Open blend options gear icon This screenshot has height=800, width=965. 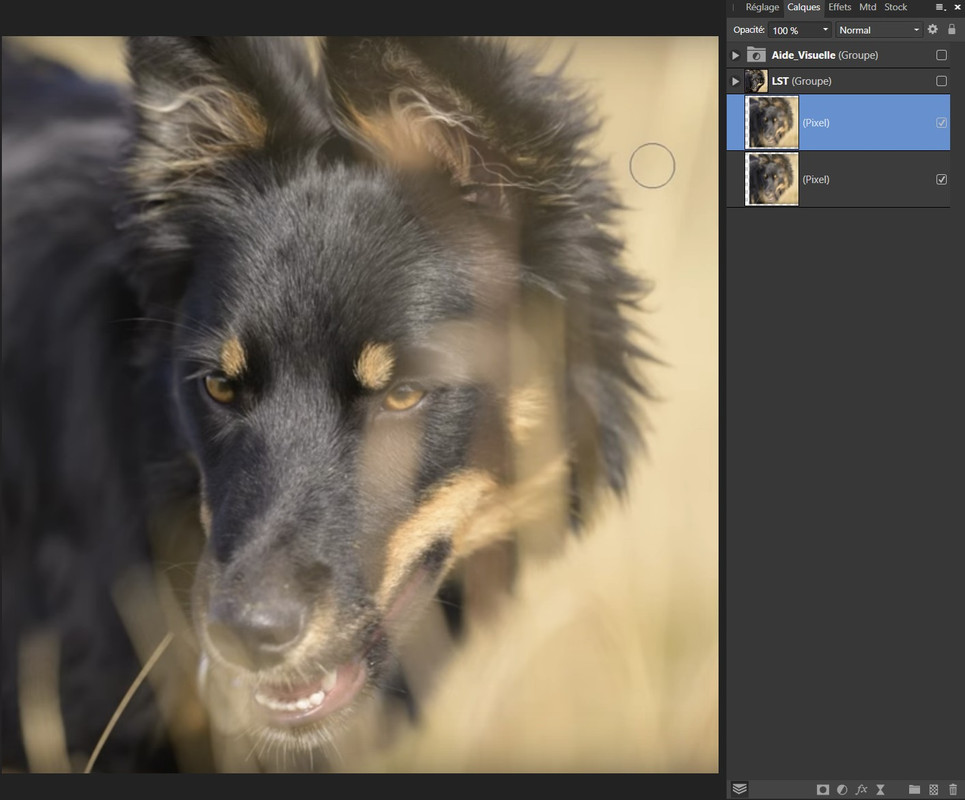click(x=932, y=30)
